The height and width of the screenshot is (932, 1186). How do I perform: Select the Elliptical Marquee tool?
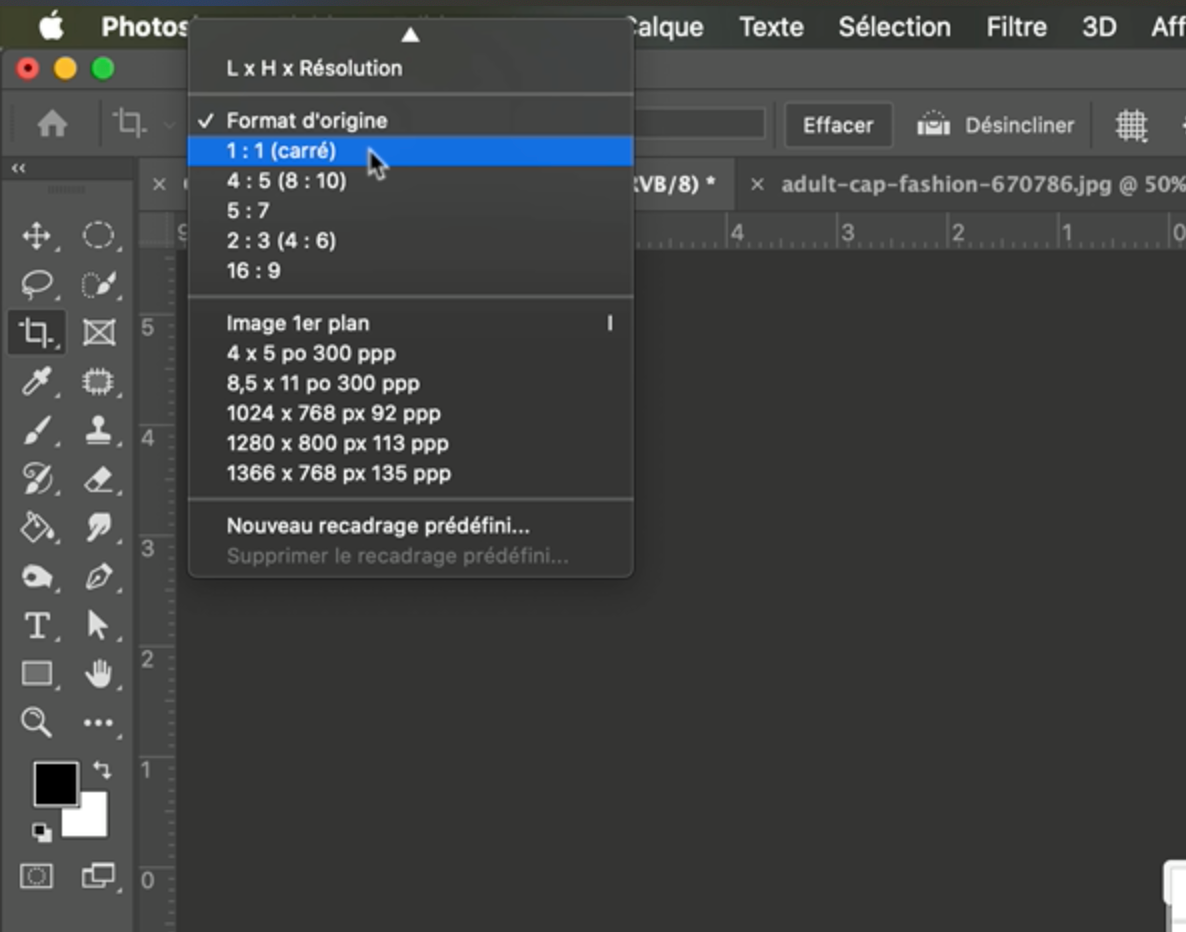(98, 236)
